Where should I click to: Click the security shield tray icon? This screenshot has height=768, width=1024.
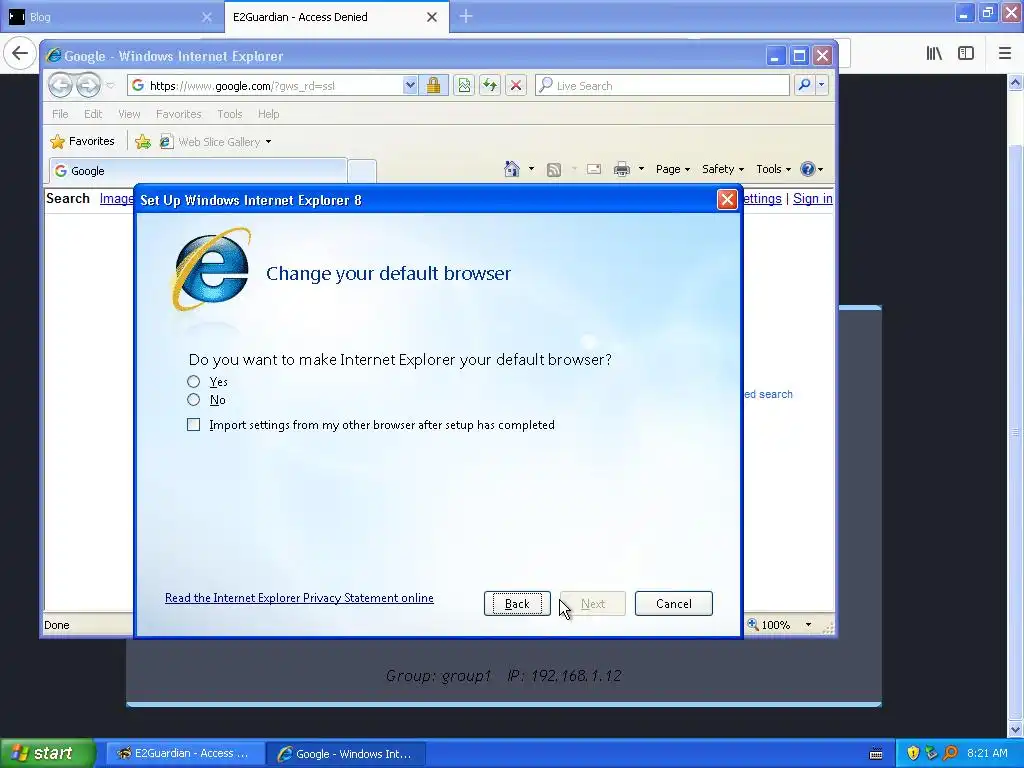(913, 753)
